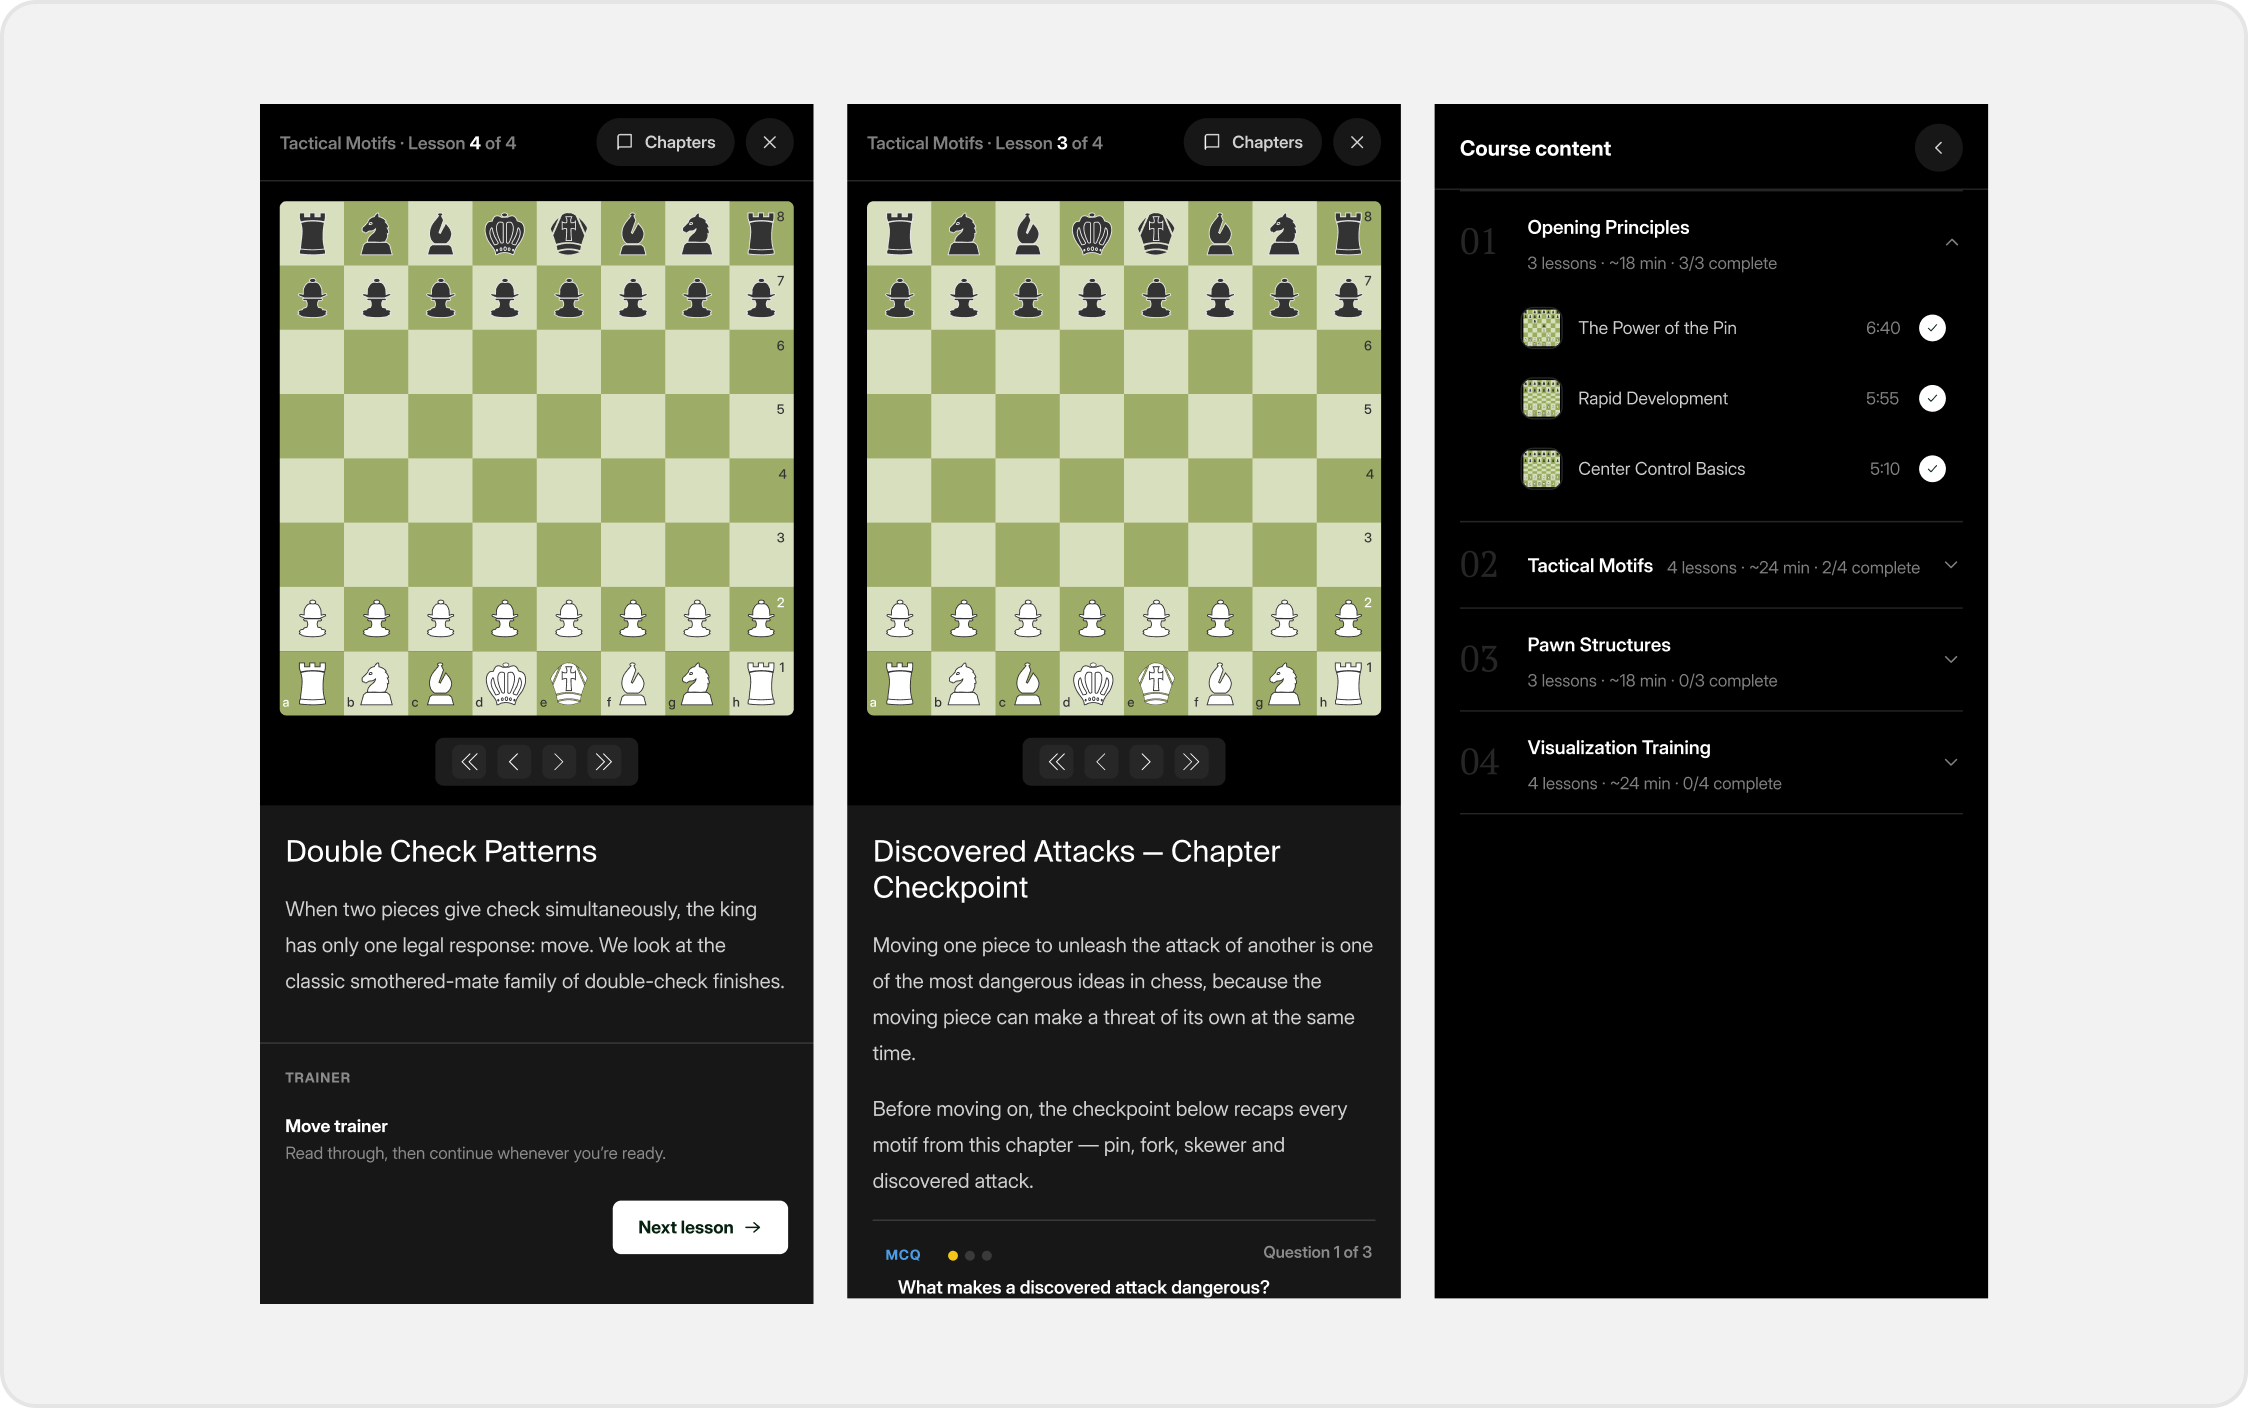
Task: Select third MCQ progress dot
Action: pos(986,1255)
